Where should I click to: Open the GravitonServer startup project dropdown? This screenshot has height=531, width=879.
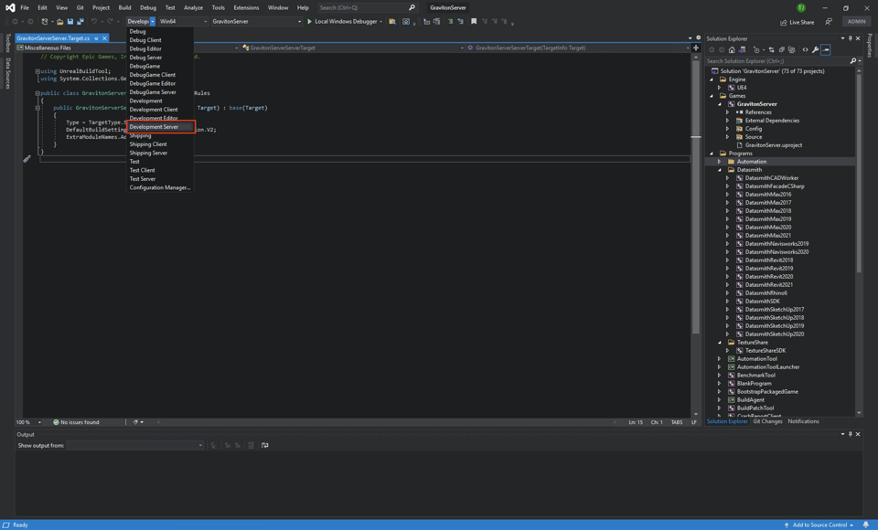coord(256,21)
